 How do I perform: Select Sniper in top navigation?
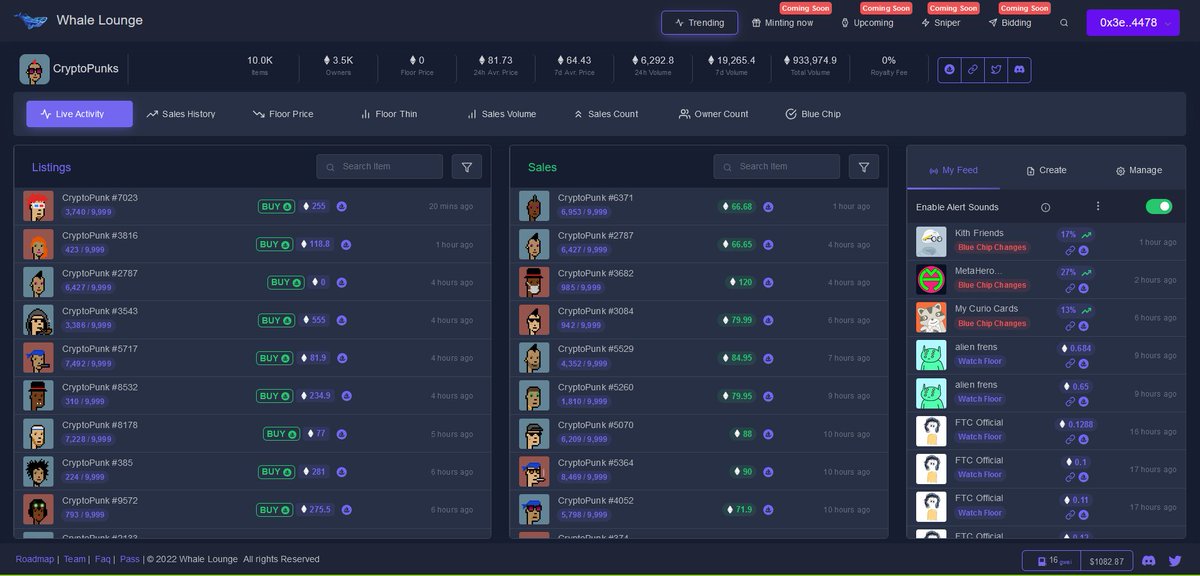click(941, 22)
